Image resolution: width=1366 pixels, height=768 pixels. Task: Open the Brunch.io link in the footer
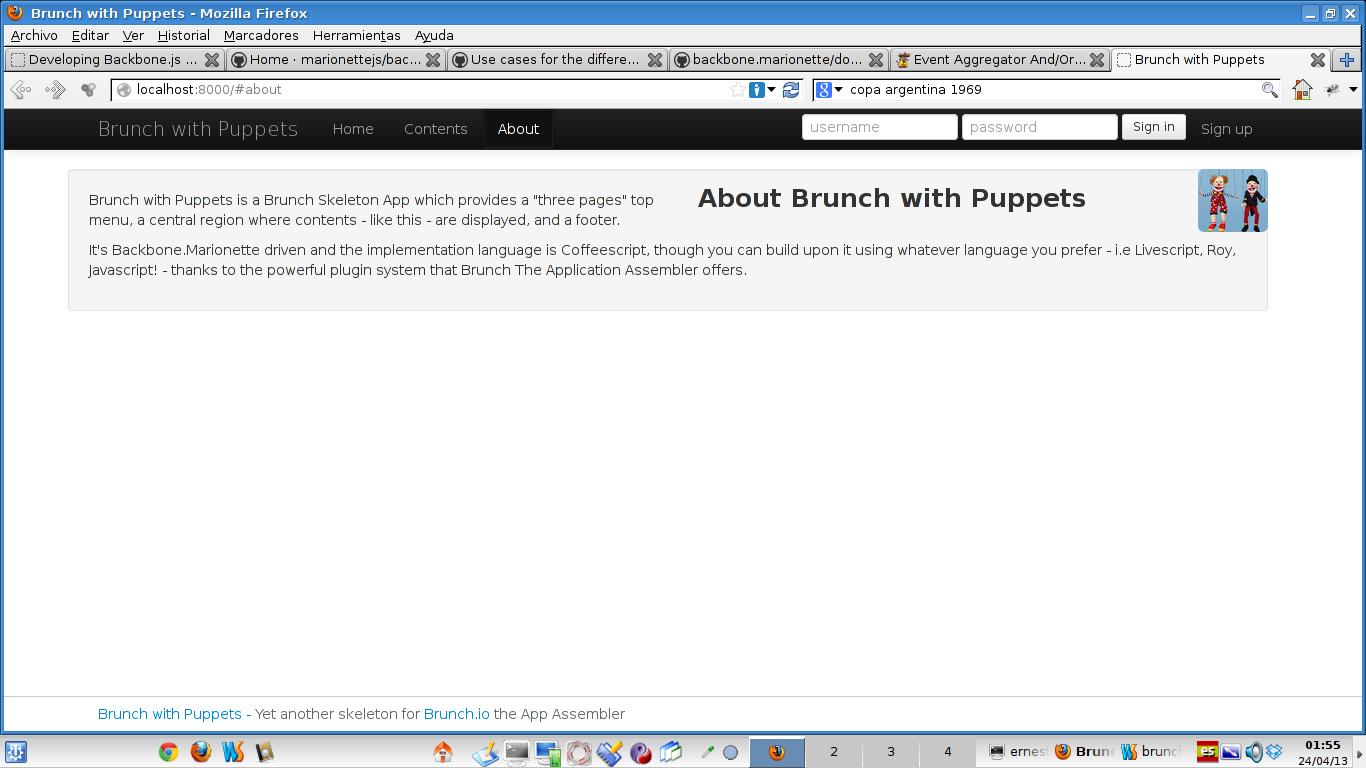point(456,714)
